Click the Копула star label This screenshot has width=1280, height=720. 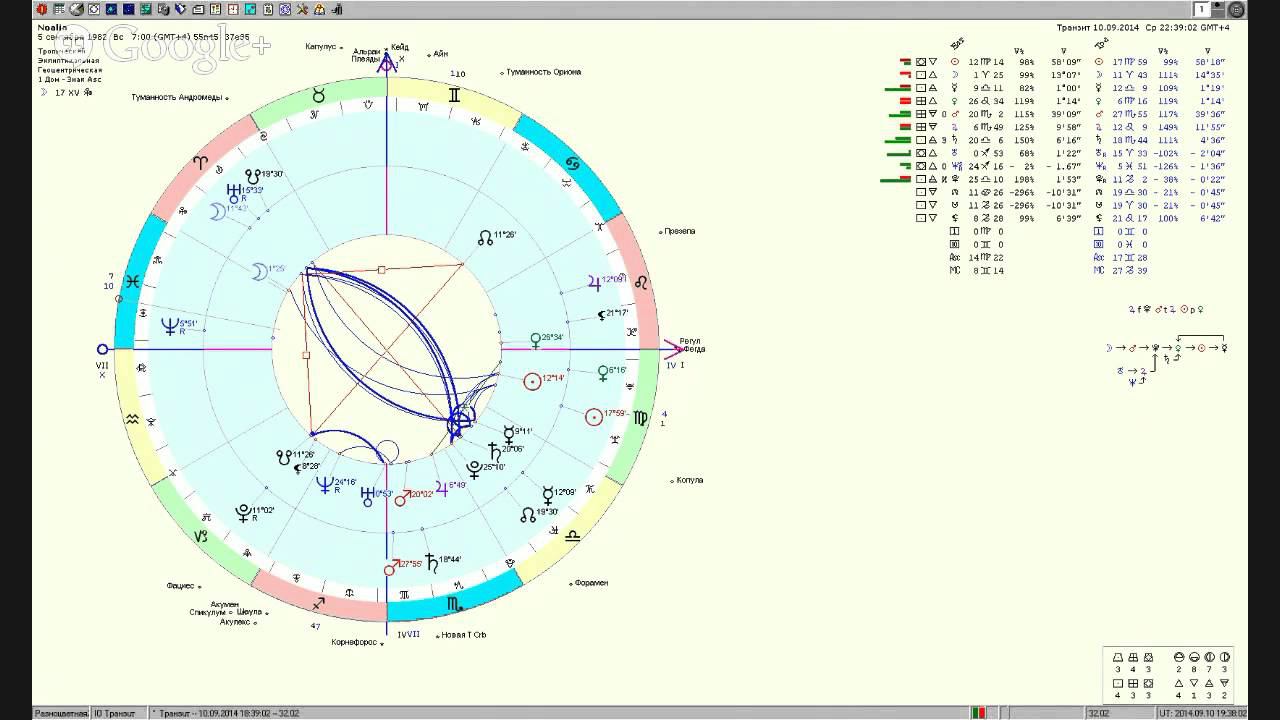pos(690,480)
